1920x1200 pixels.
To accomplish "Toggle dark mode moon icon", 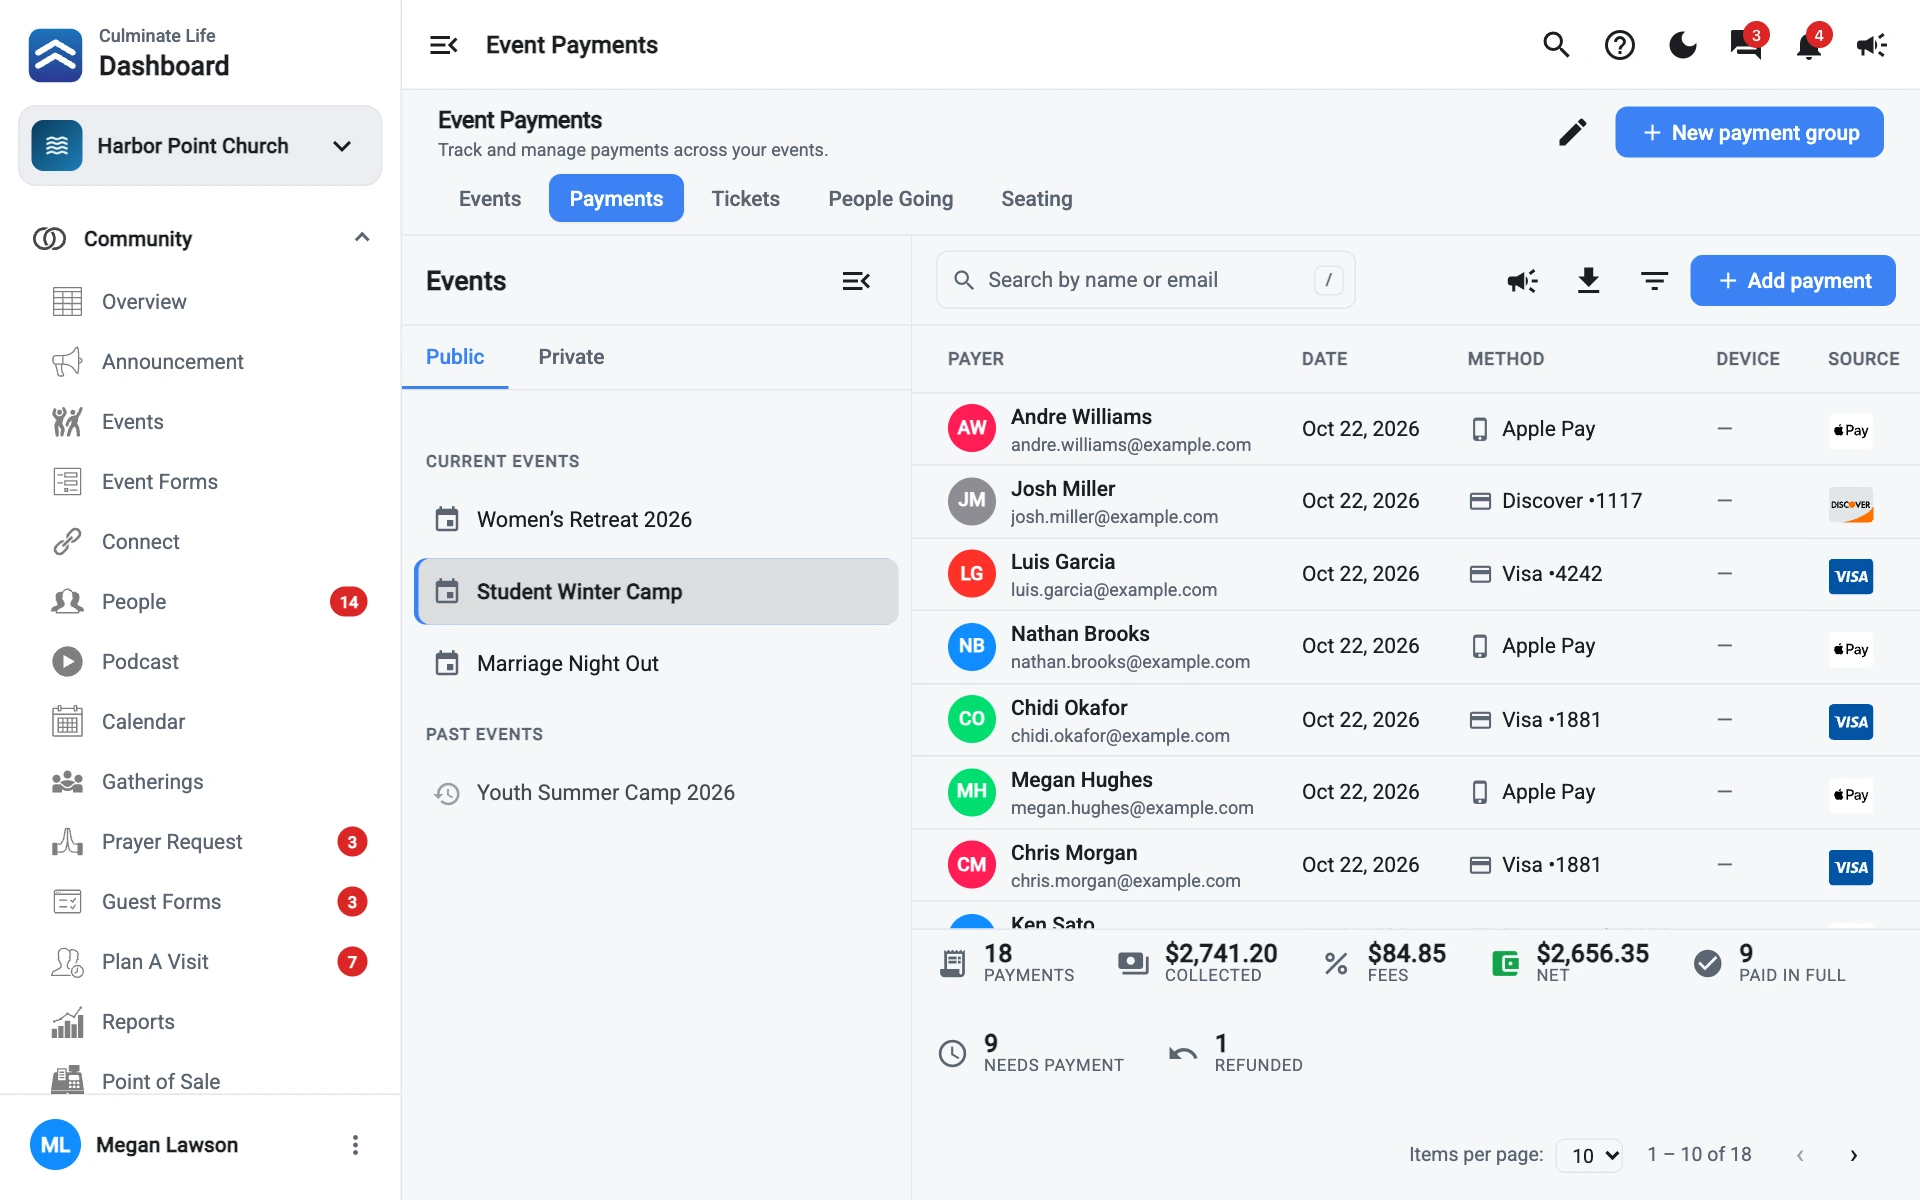I will 1683,45.
